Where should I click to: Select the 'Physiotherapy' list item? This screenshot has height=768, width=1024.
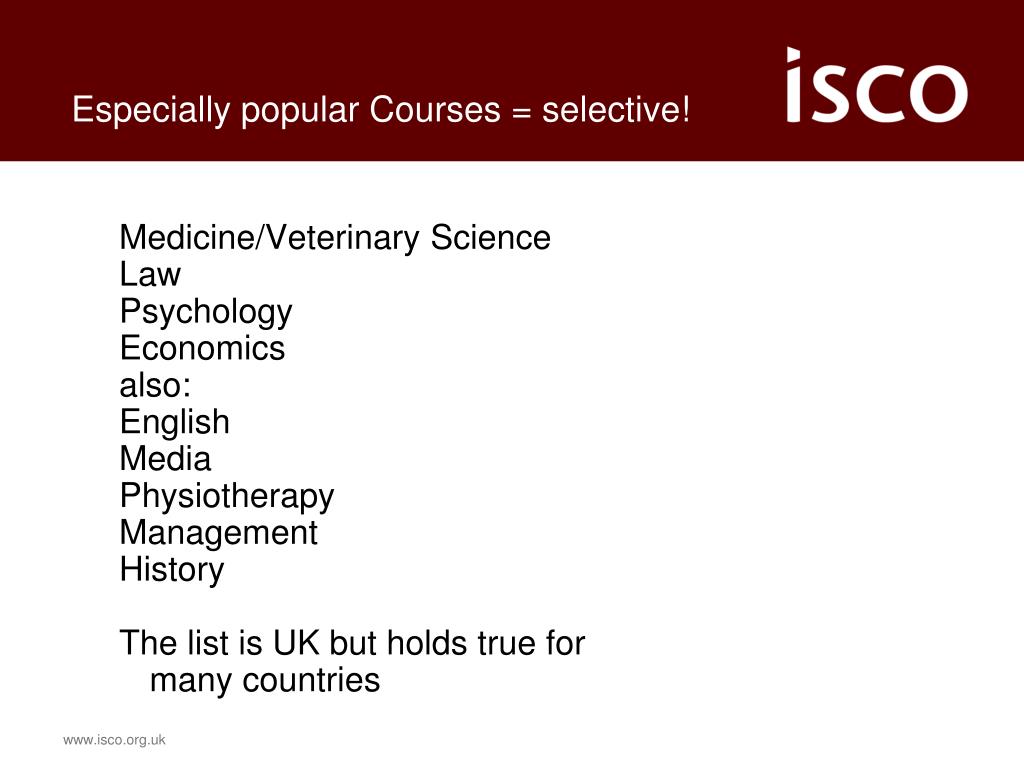pyautogui.click(x=227, y=496)
